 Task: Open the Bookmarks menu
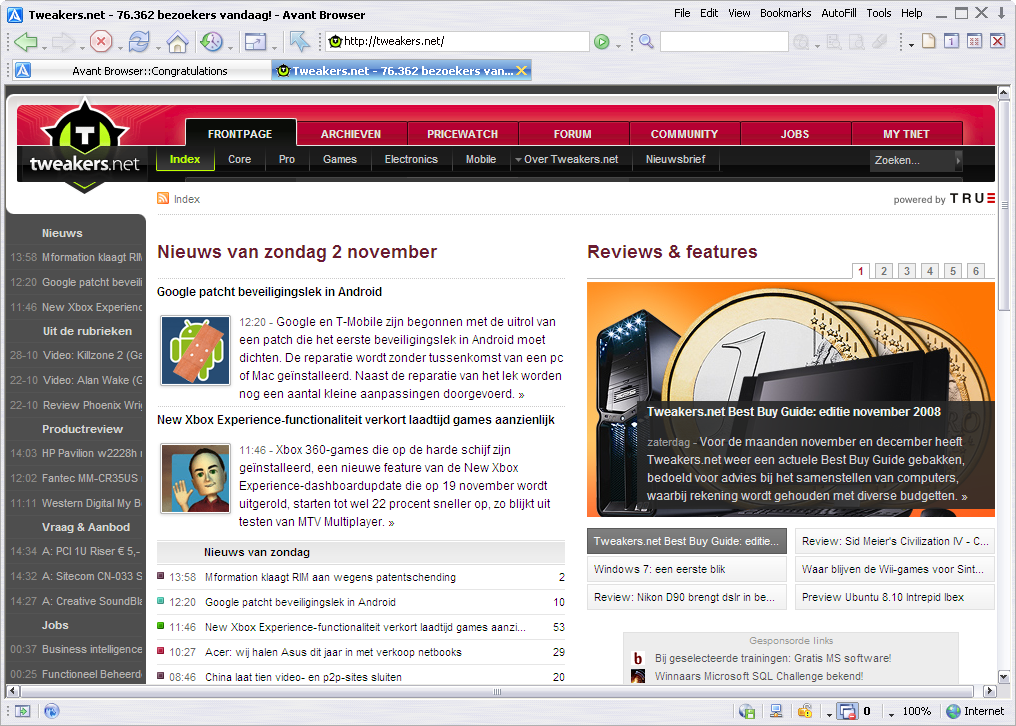[x=785, y=13]
